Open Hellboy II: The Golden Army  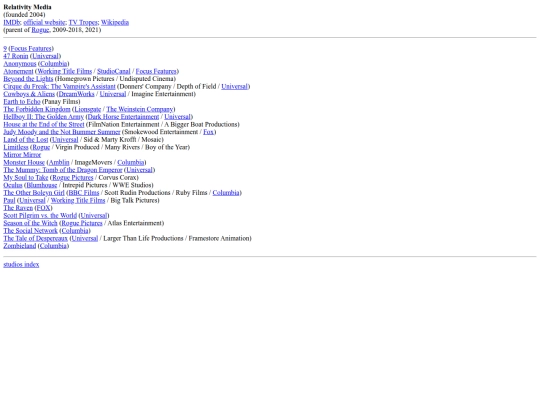44,117
